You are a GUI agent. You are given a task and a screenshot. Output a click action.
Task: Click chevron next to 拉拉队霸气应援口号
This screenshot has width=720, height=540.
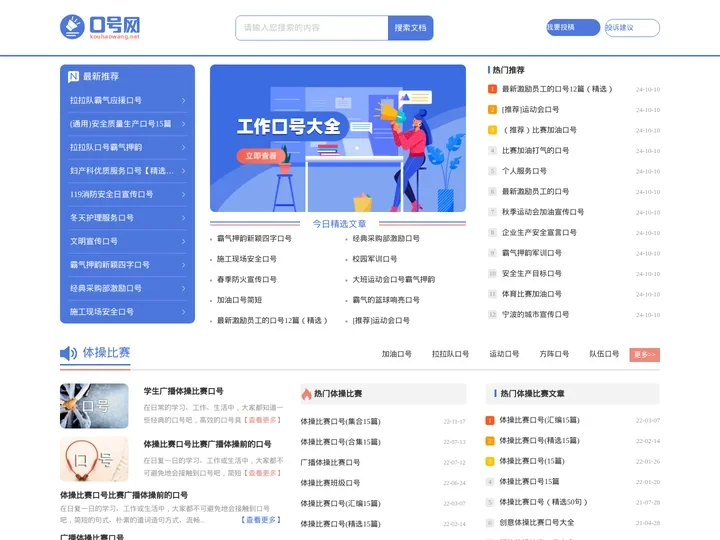click(x=183, y=101)
